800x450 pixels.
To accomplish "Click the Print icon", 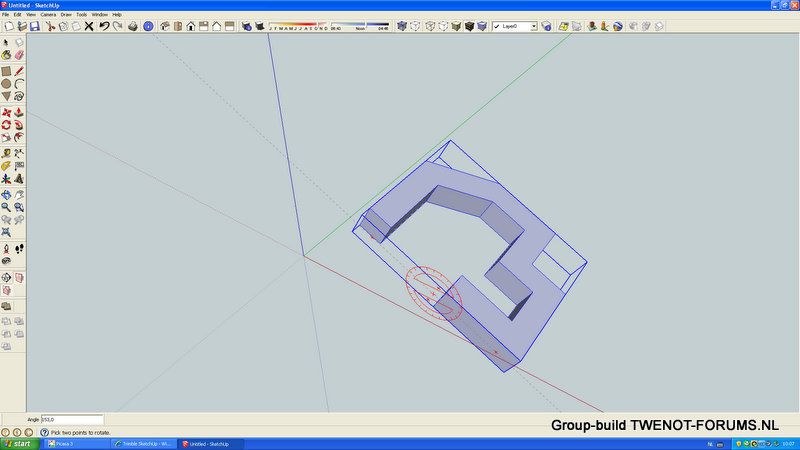I will click(x=133, y=26).
